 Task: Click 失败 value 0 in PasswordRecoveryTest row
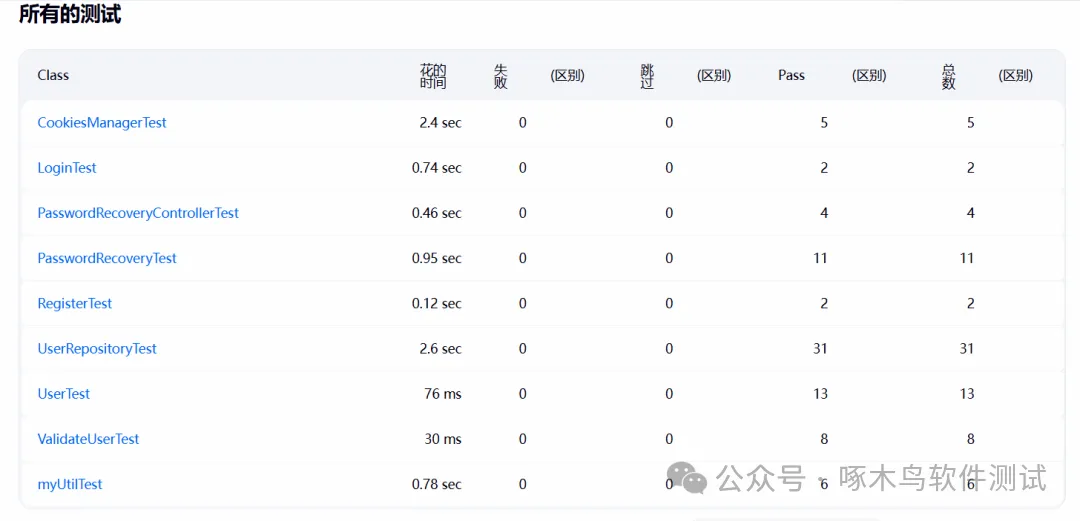(523, 258)
